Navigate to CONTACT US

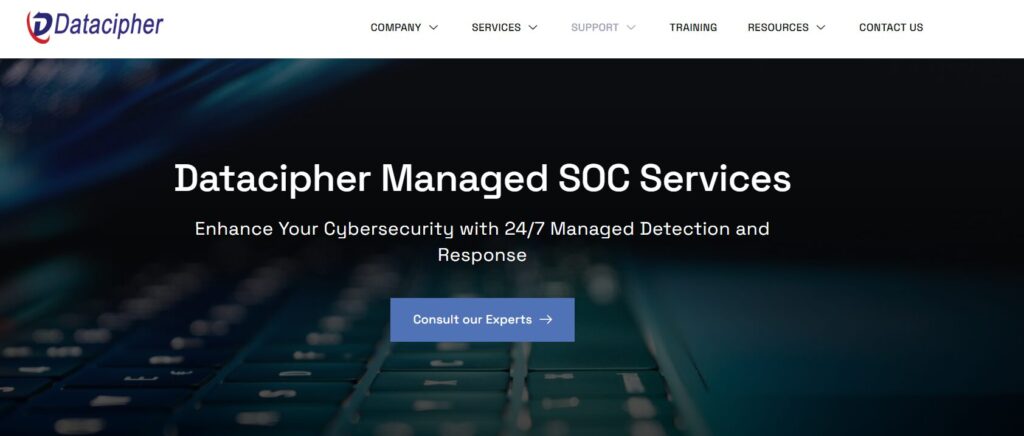coord(891,27)
